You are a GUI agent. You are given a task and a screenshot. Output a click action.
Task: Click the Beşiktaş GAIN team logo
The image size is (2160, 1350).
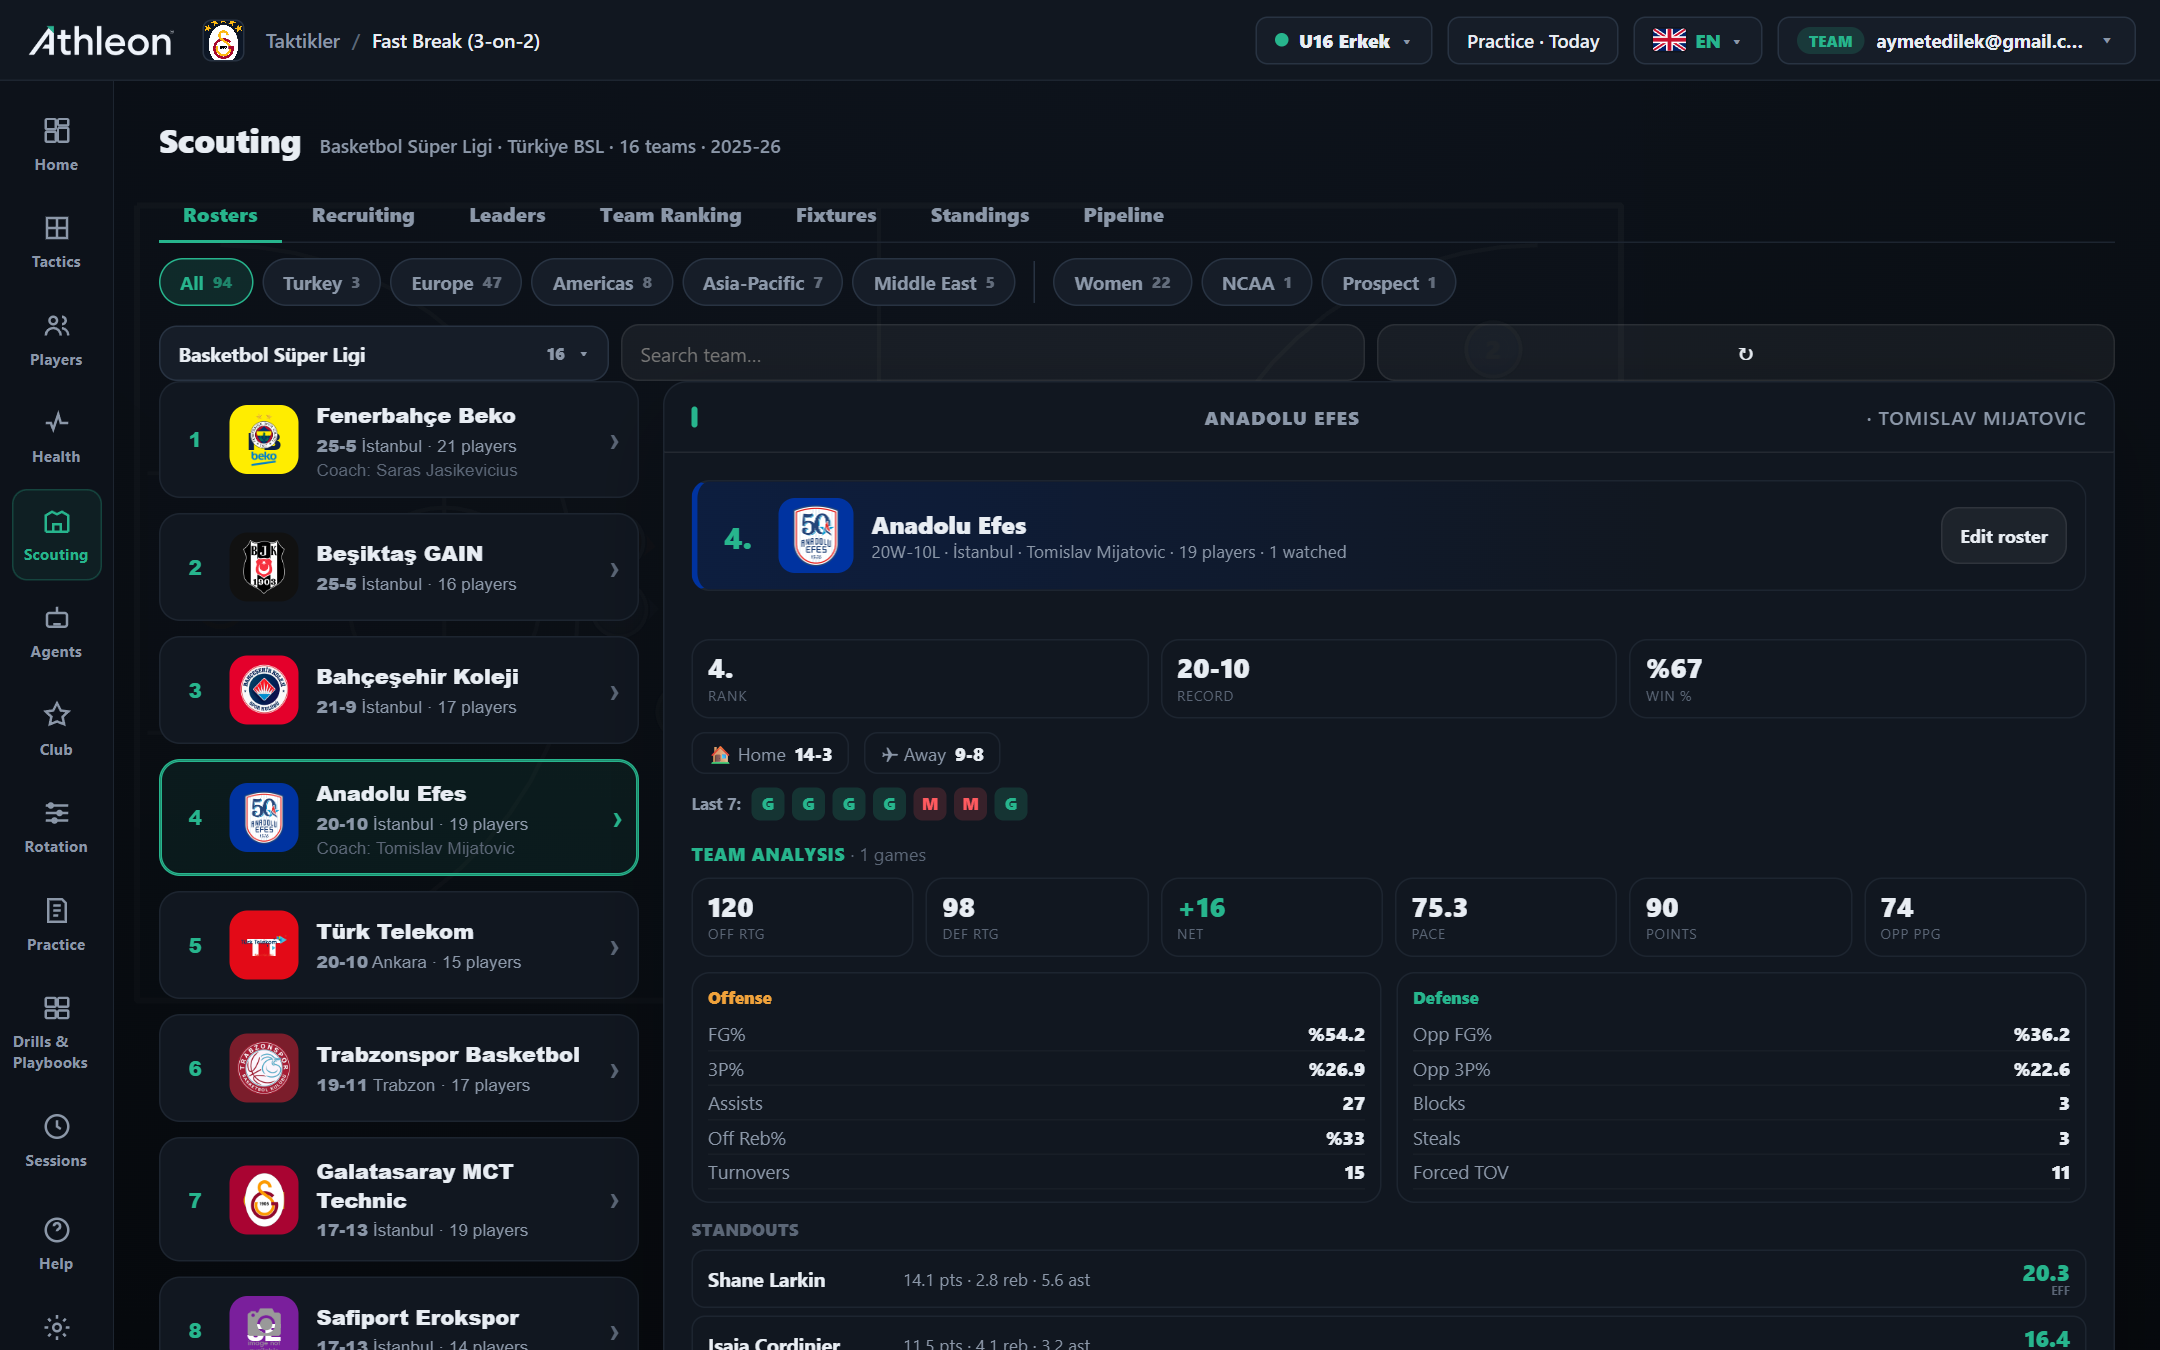pyautogui.click(x=264, y=568)
